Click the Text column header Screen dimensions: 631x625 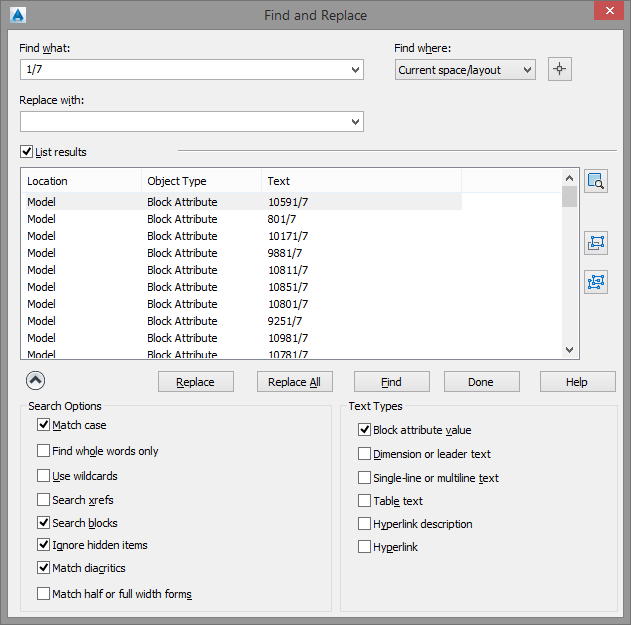coord(360,181)
